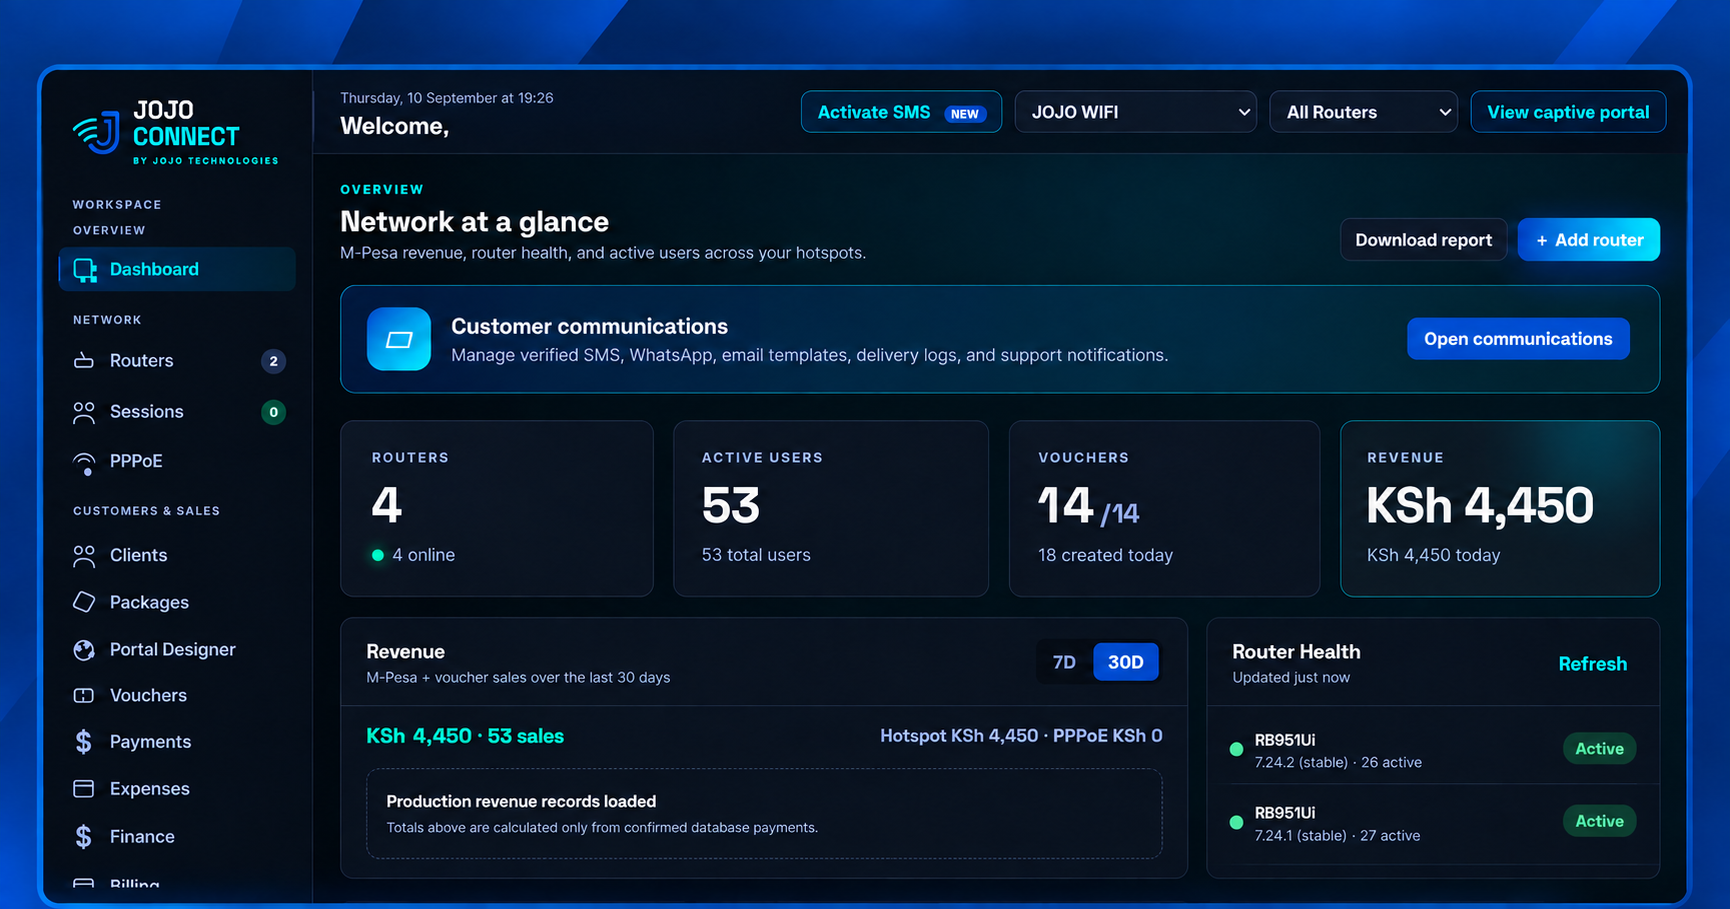Viewport: 1730px width, 909px height.
Task: Click the Sessions count badge showing 0
Action: click(273, 412)
